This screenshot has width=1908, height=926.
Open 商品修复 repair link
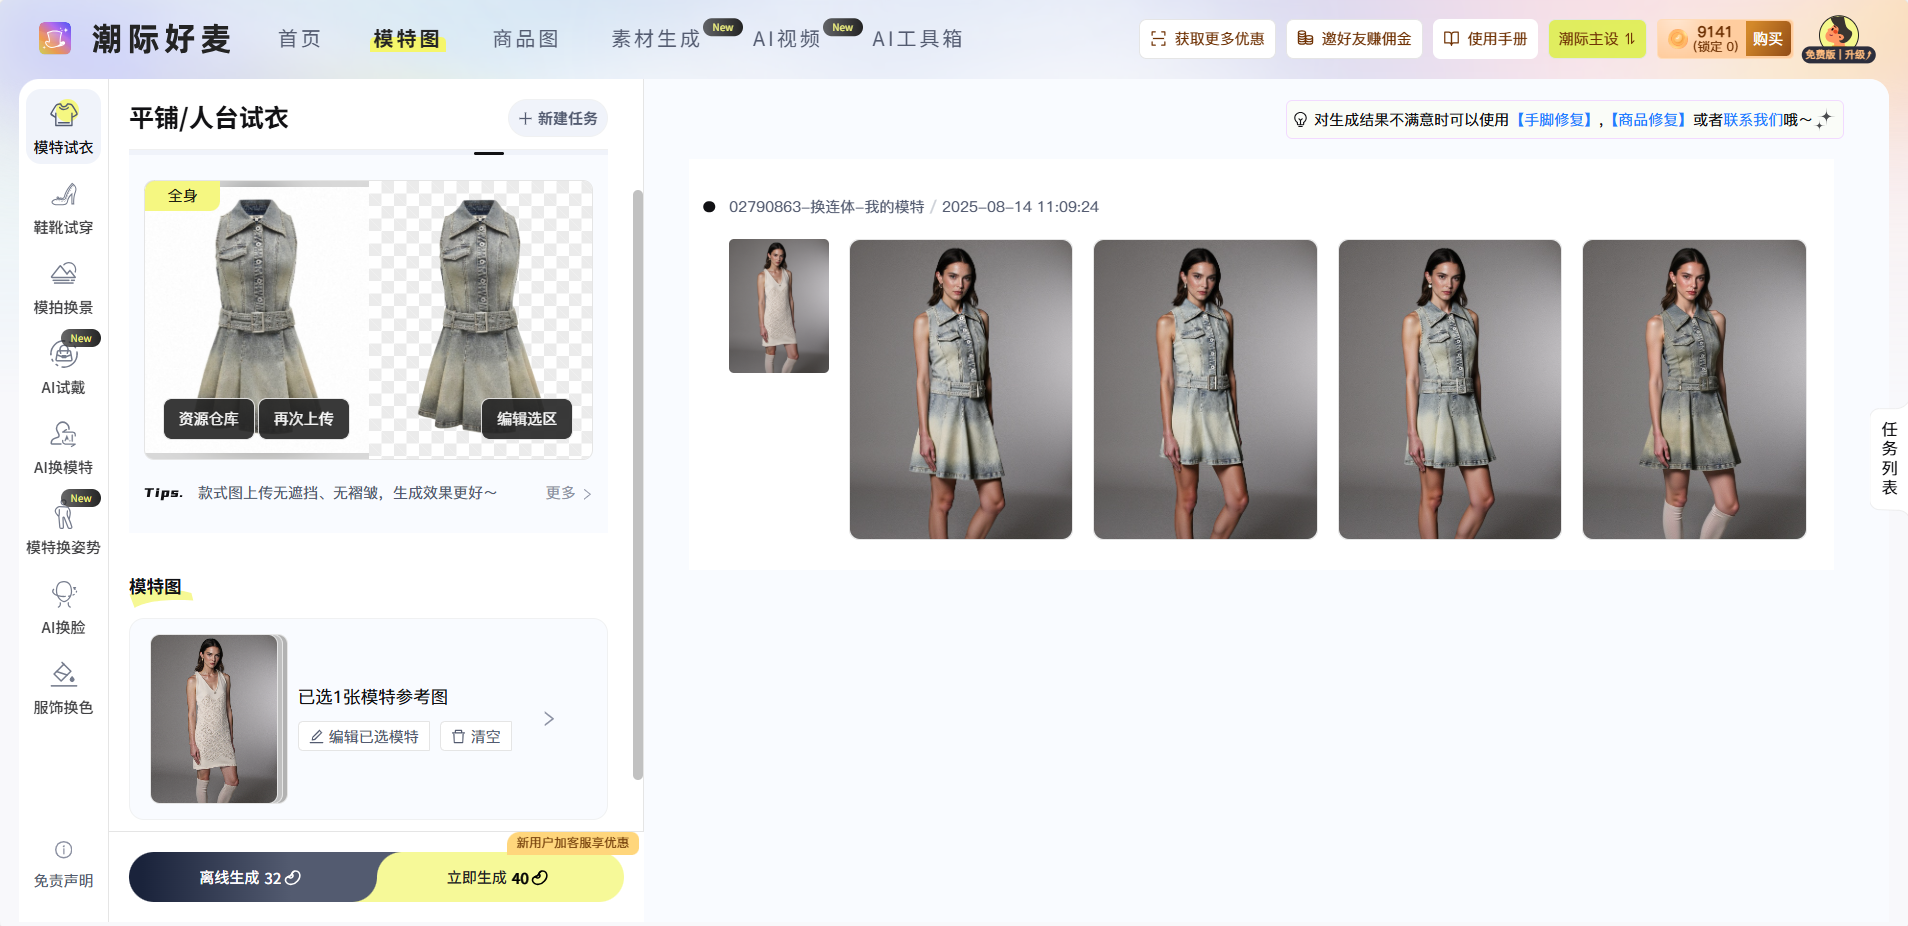tap(1648, 120)
